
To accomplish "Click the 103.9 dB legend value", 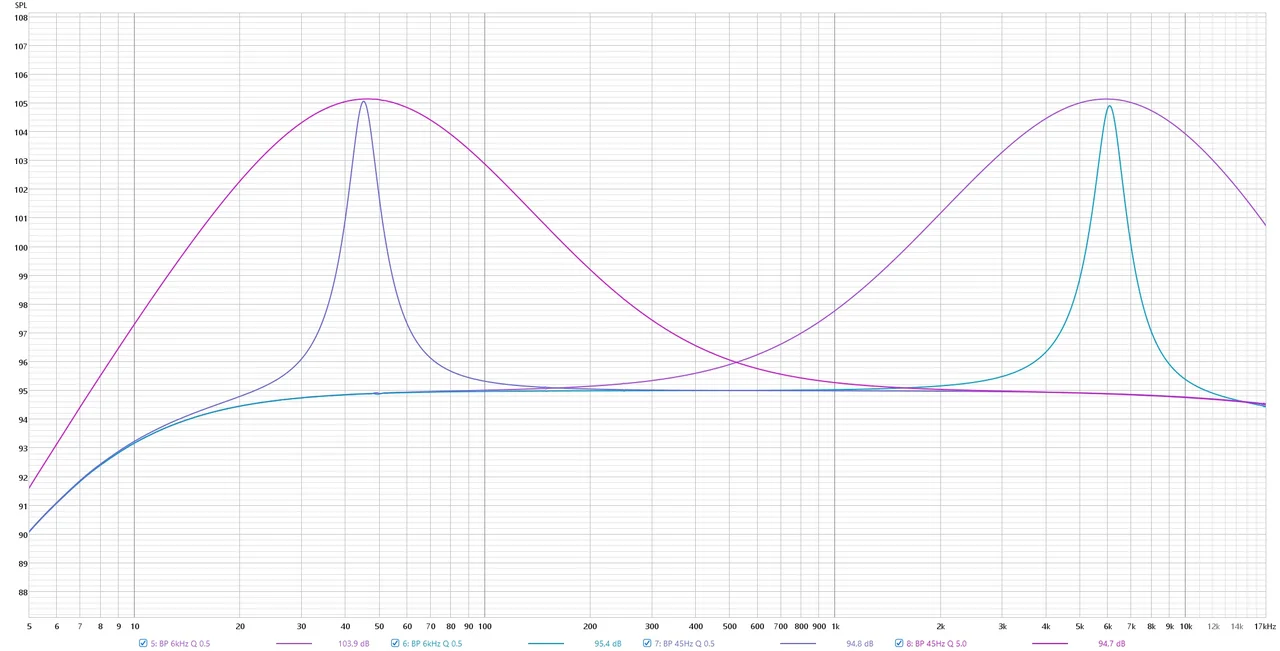I will point(353,644).
